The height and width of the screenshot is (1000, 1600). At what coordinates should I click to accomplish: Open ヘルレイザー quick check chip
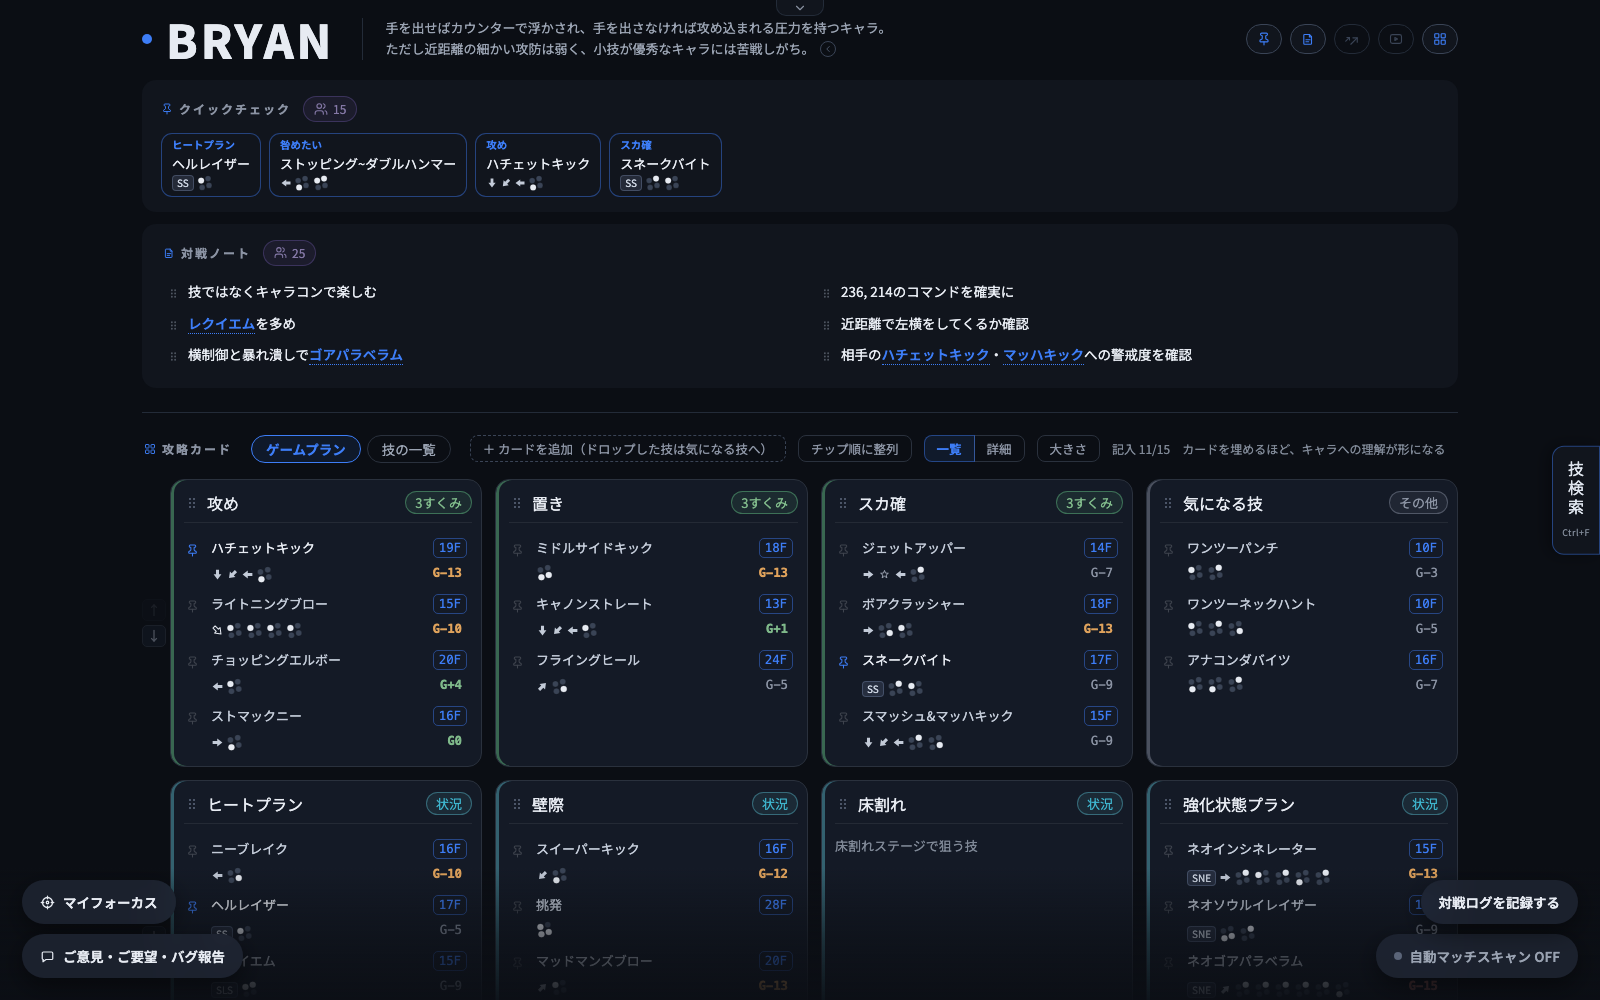[211, 165]
